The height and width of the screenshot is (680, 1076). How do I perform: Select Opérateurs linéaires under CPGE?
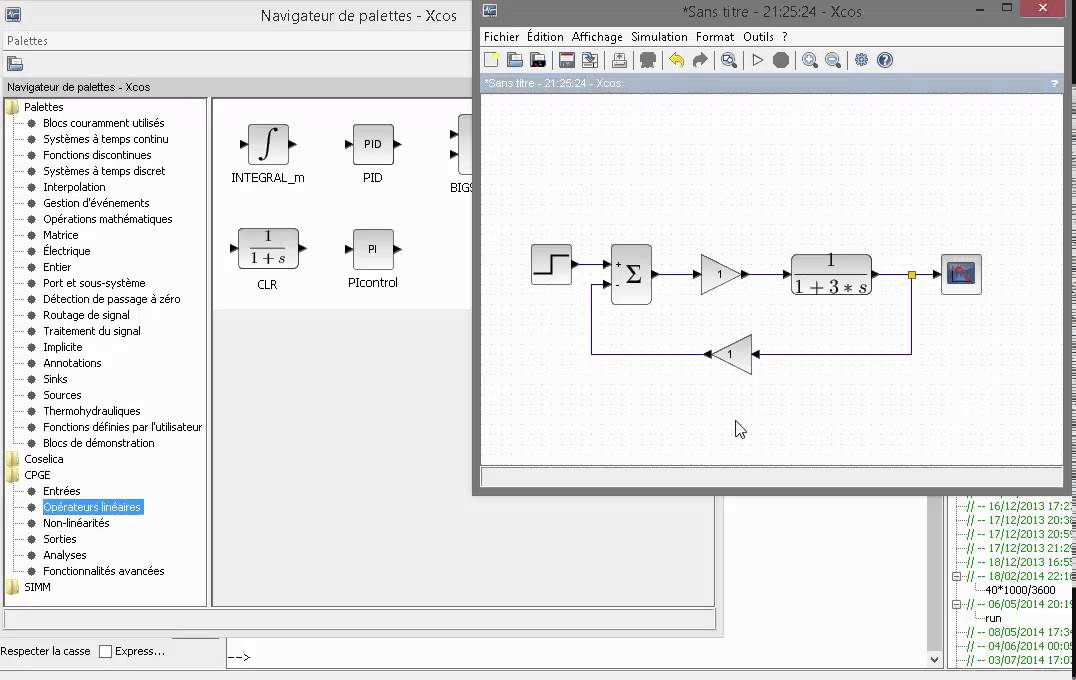(x=93, y=507)
